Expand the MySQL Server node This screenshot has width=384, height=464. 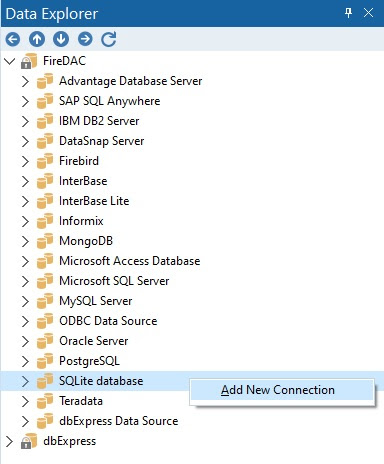click(x=25, y=301)
